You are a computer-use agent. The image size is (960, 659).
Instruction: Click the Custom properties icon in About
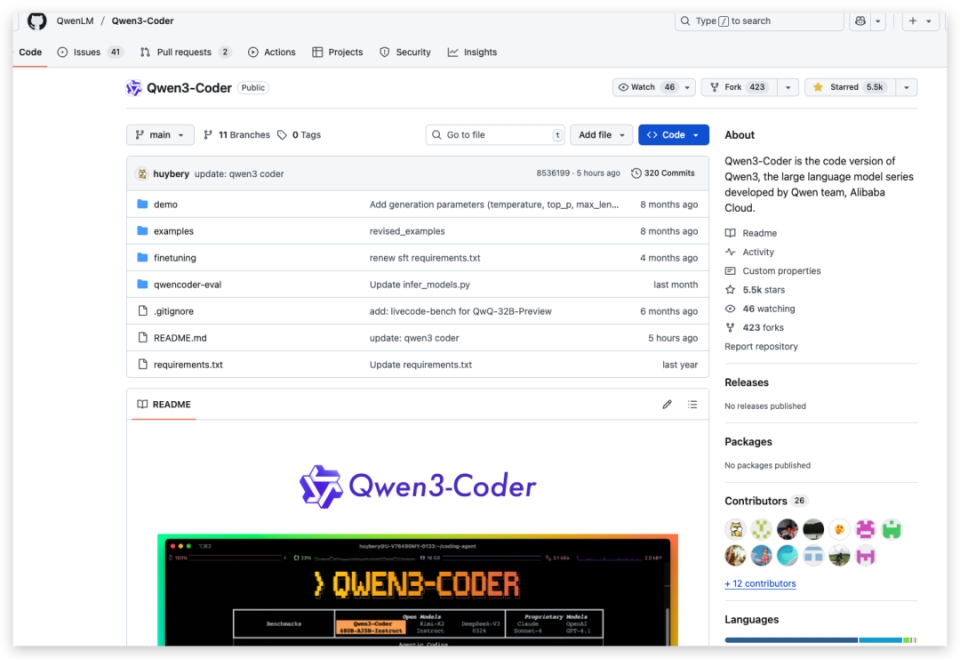(729, 270)
